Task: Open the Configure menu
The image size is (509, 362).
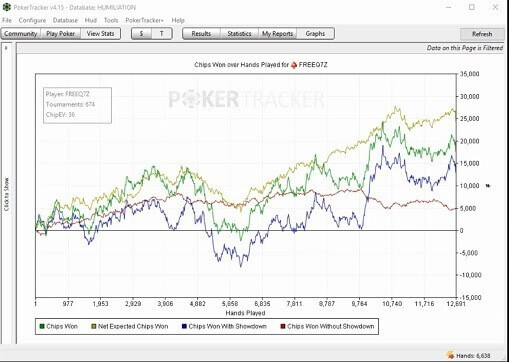Action: pos(32,20)
